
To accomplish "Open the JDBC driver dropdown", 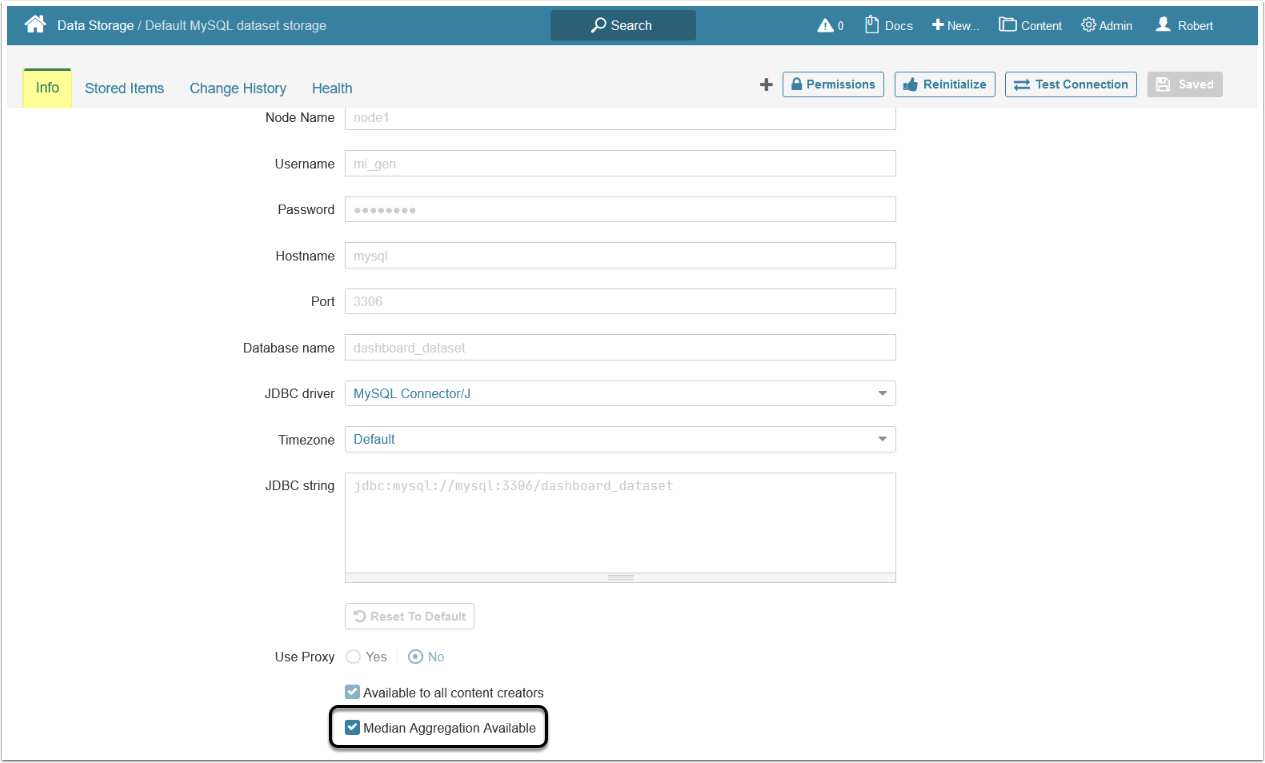I will 620,393.
